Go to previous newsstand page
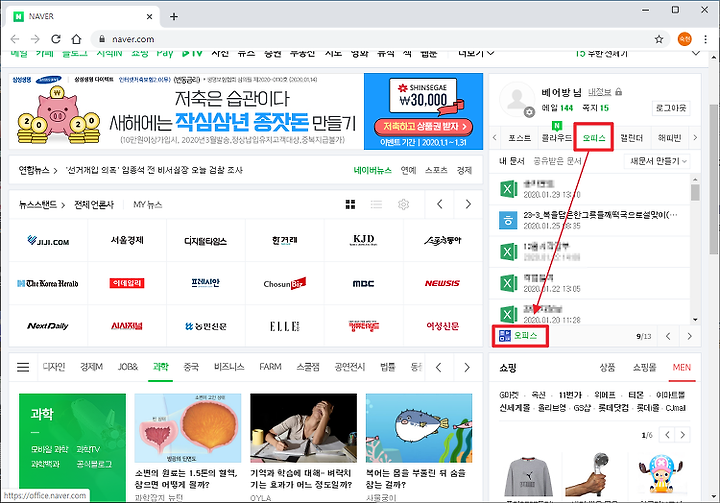This screenshot has width=720, height=503. [x=439, y=204]
